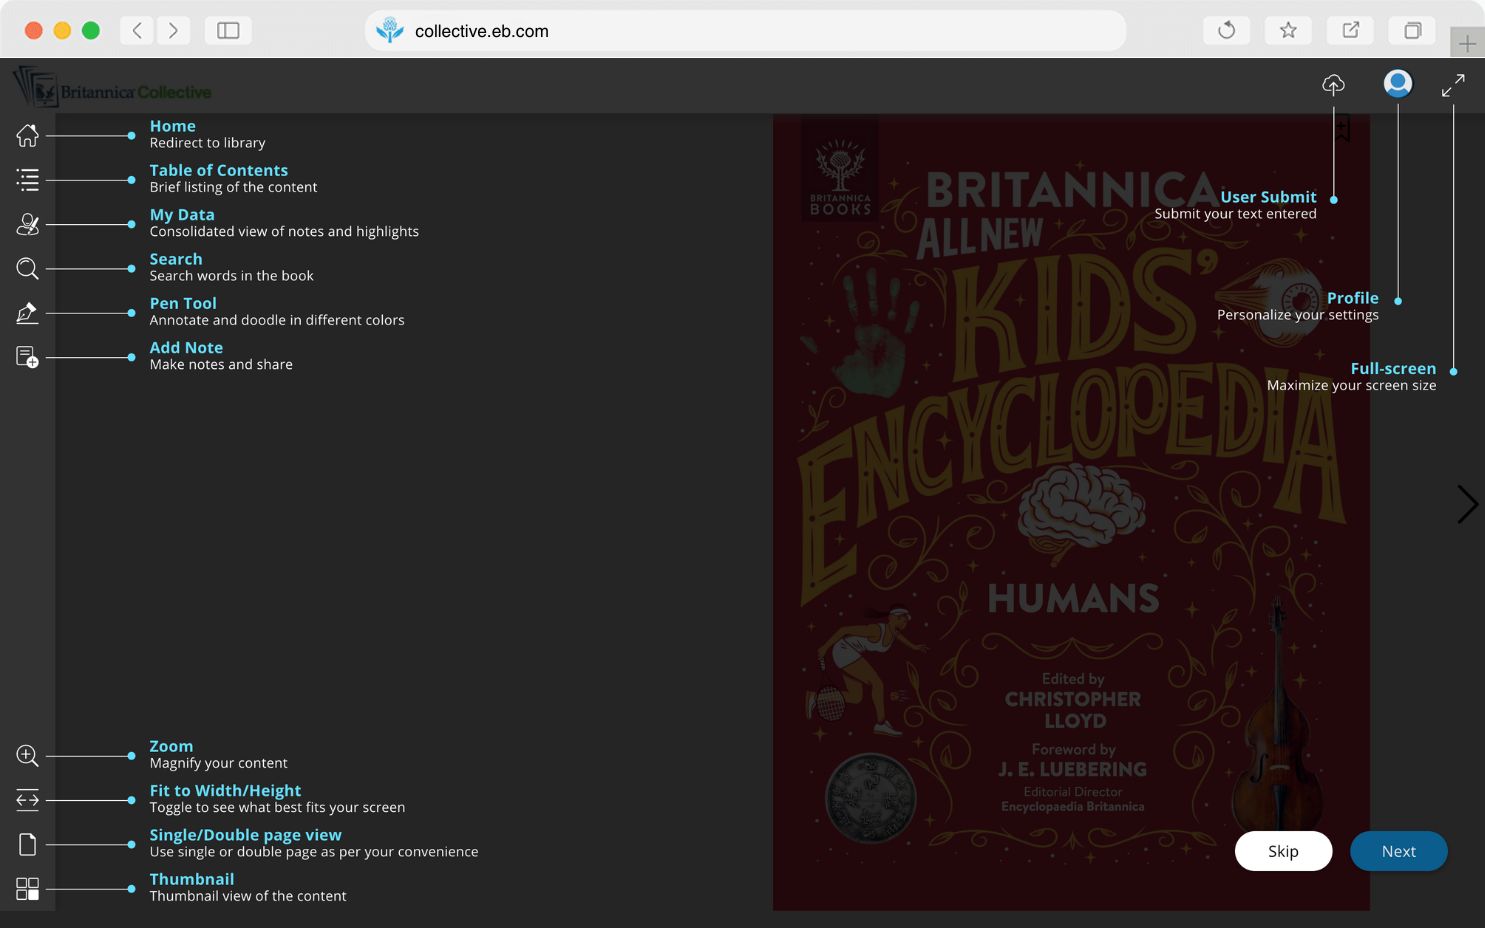Toggle the browser sidebar panel

[228, 31]
